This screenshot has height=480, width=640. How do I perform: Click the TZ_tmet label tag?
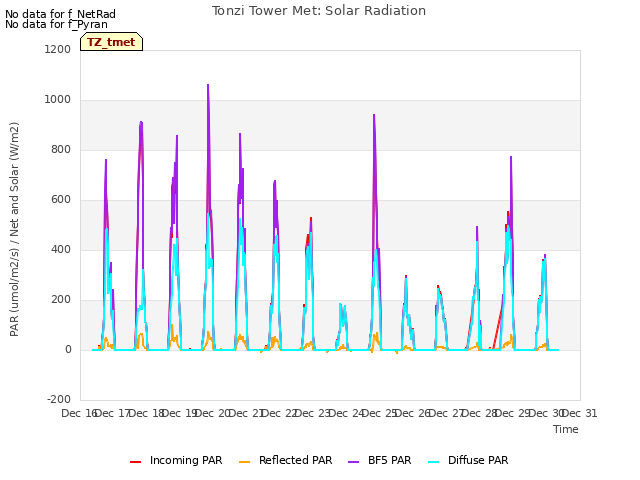[x=111, y=42]
